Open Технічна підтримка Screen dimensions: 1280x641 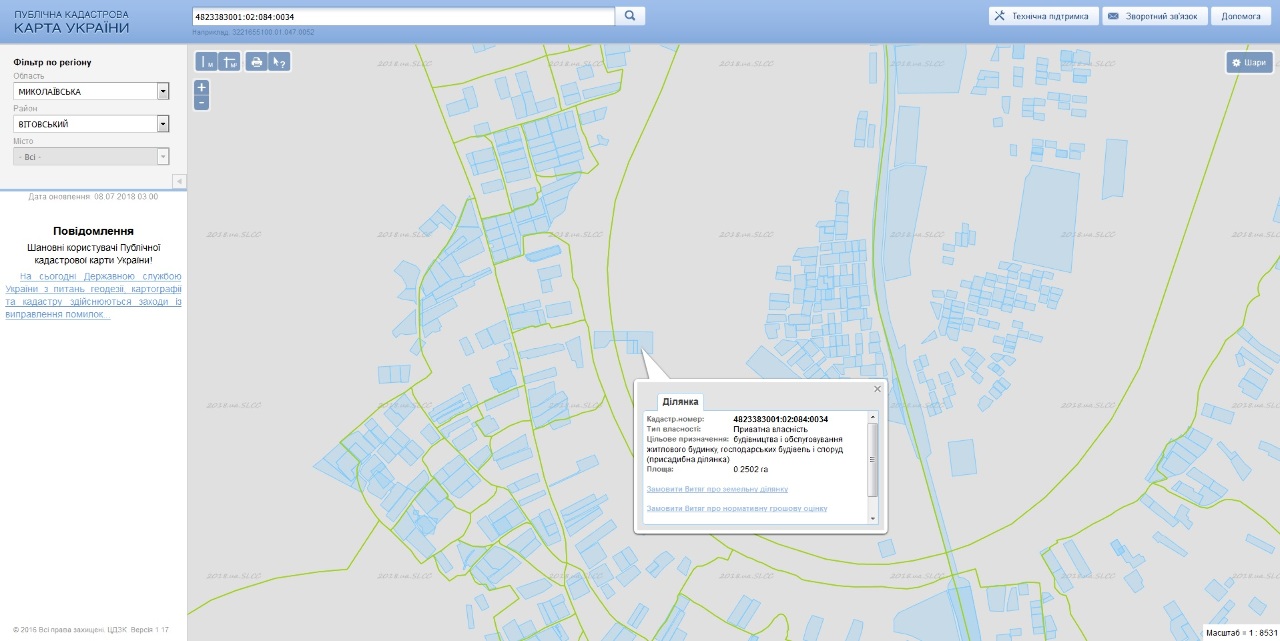click(x=1043, y=16)
